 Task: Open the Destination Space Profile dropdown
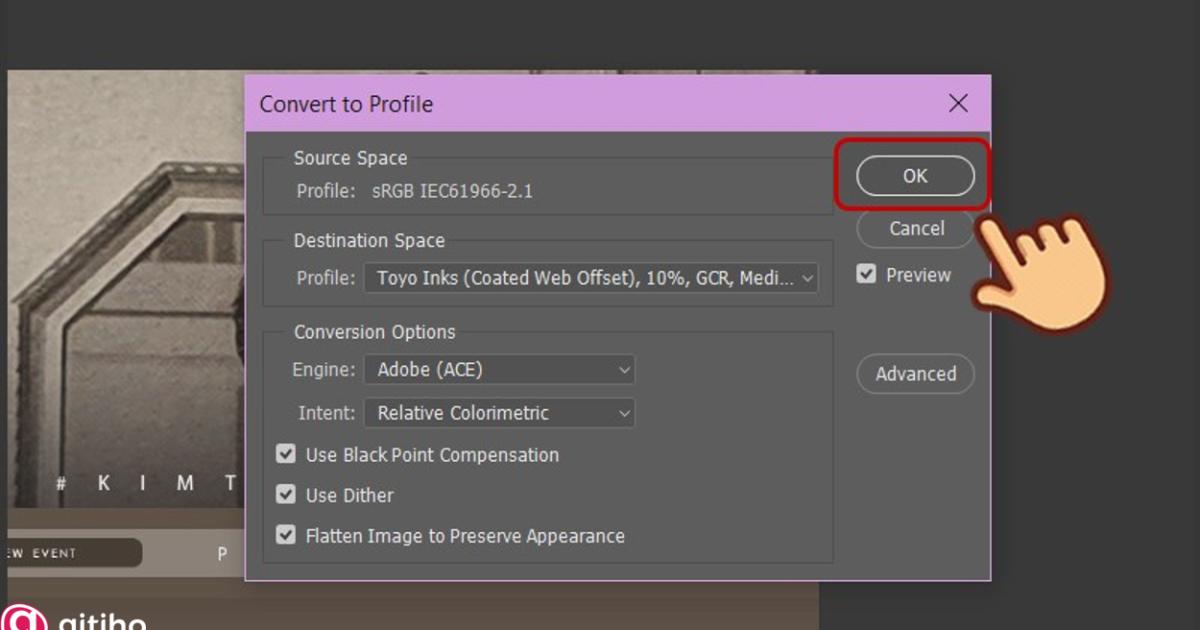590,278
